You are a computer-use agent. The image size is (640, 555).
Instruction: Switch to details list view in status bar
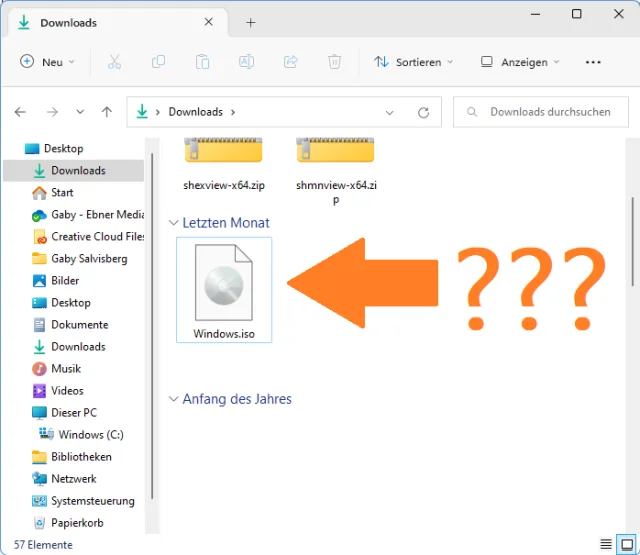tap(605, 544)
